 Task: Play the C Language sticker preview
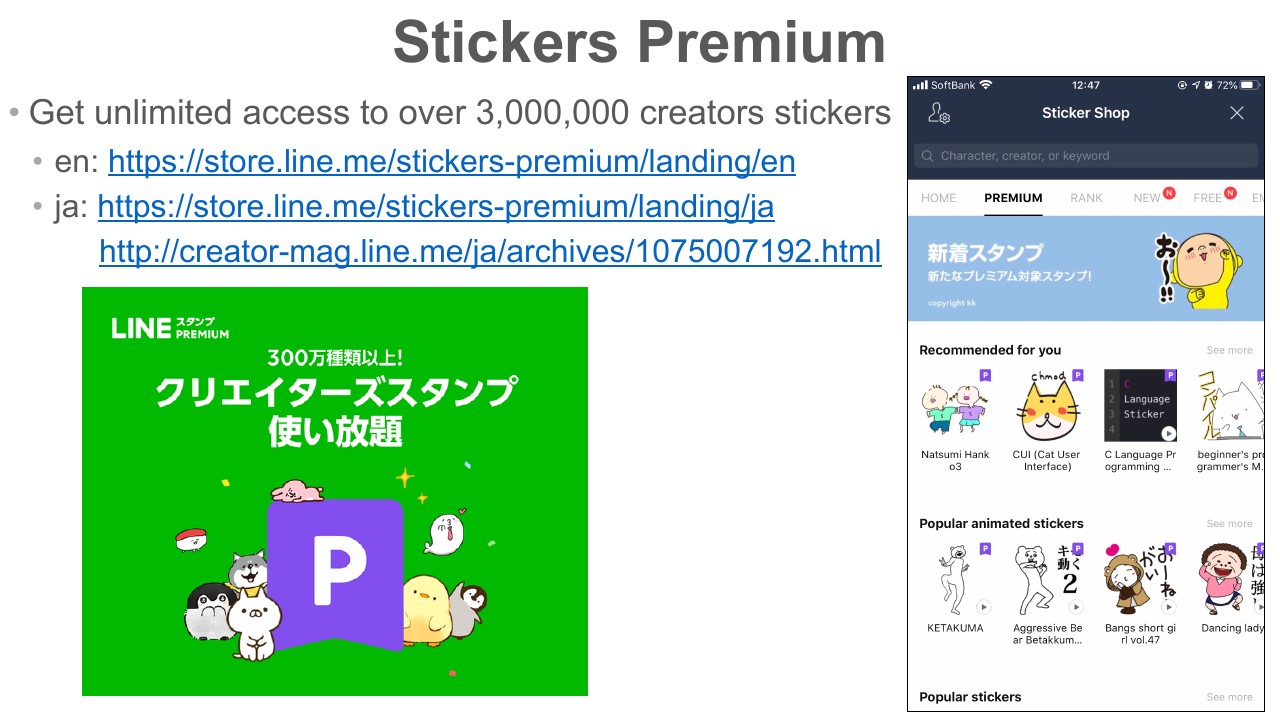click(x=1168, y=433)
